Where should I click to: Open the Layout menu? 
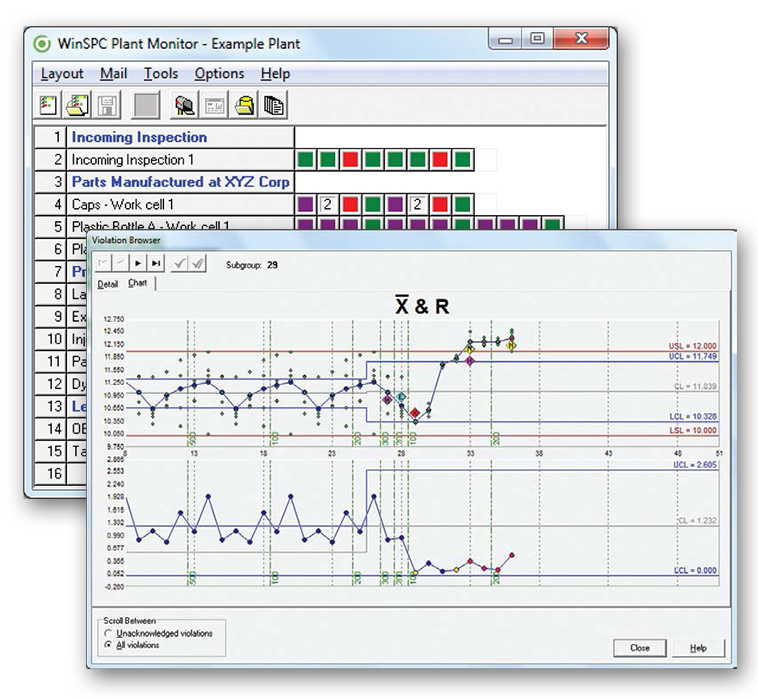[62, 73]
